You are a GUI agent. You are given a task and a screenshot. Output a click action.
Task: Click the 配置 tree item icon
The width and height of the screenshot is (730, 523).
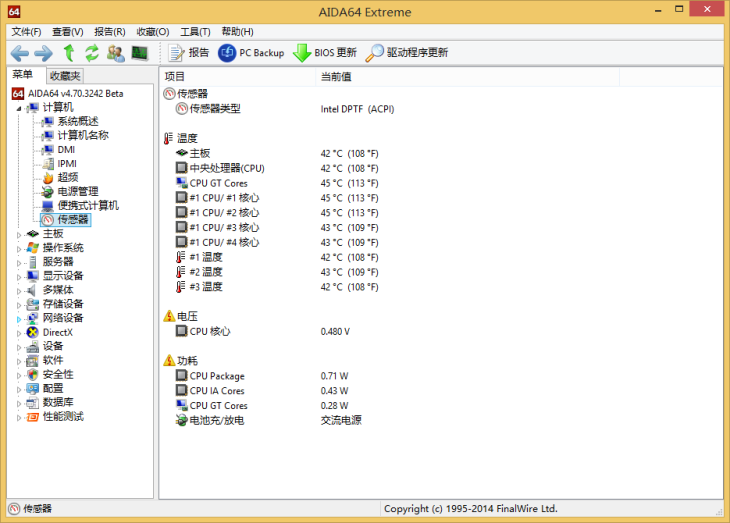33,388
